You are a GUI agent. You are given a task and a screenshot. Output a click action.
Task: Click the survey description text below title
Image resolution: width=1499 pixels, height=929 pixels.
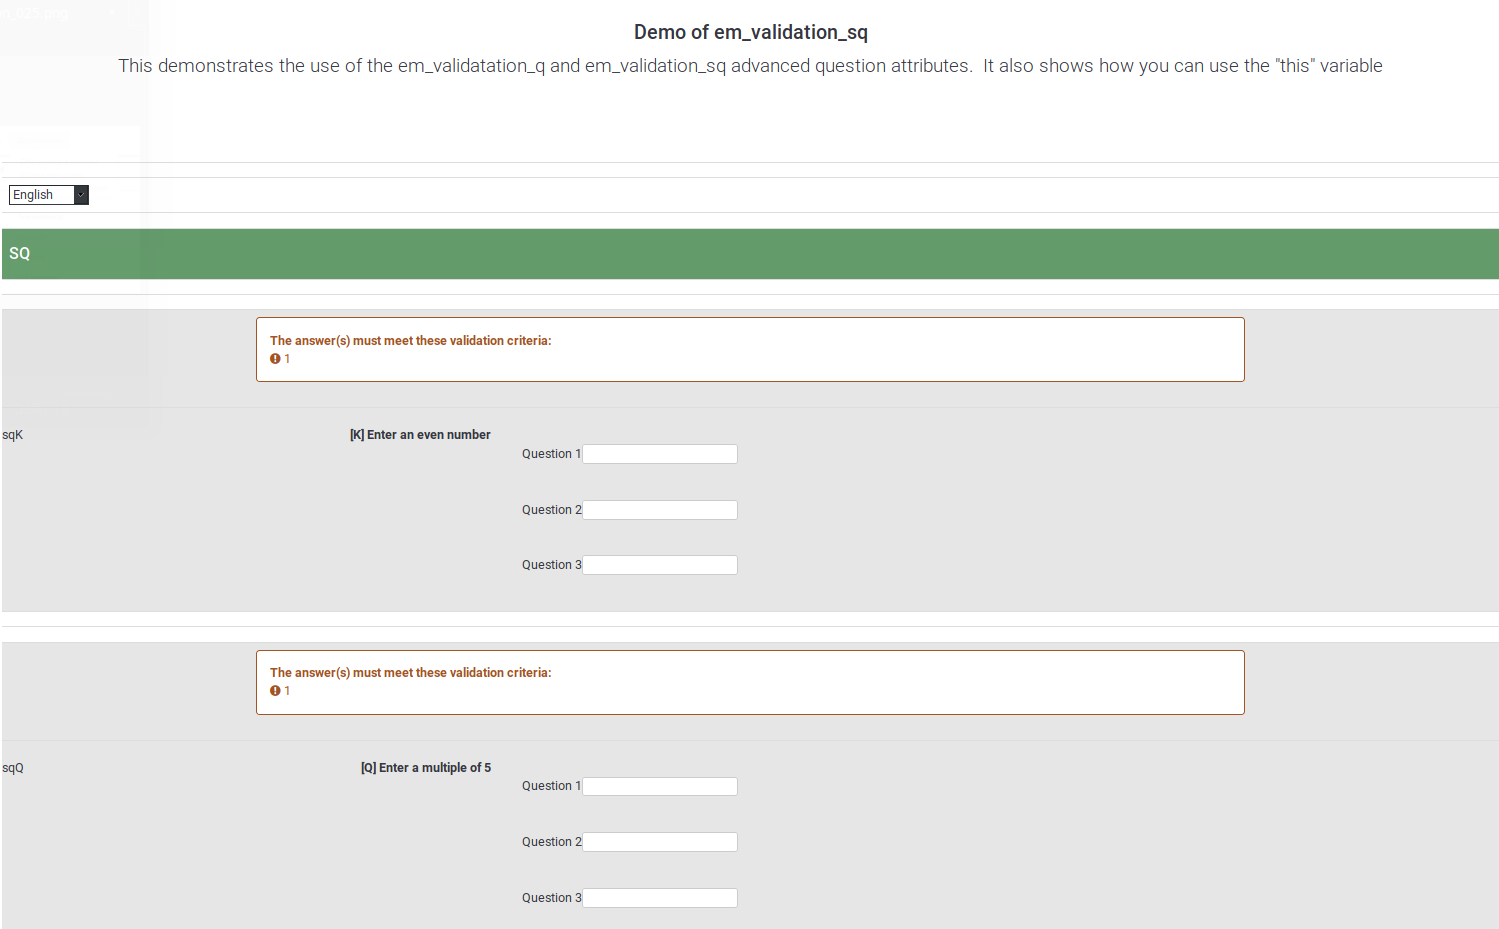coord(750,66)
